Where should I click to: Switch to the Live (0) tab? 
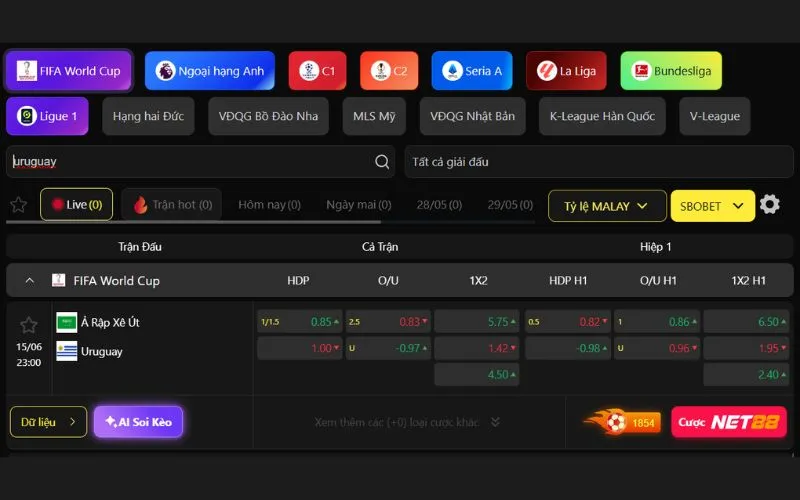tap(77, 205)
